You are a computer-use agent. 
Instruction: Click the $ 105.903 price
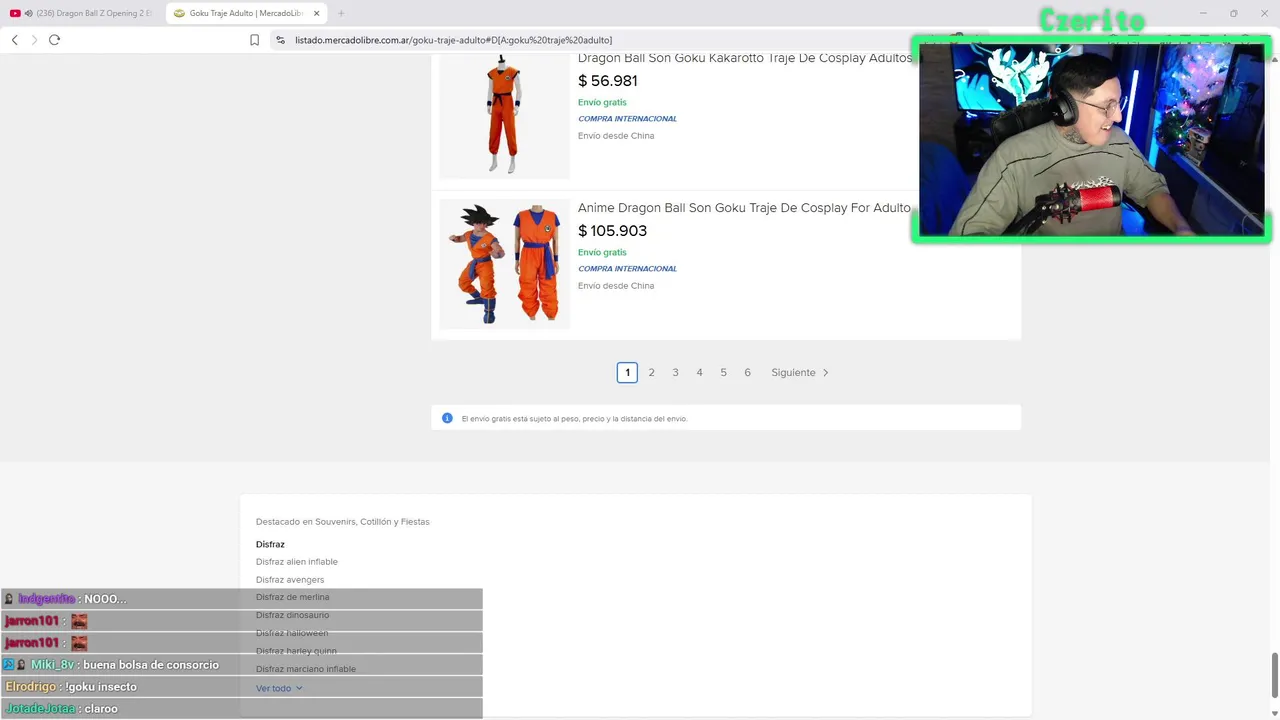(x=613, y=231)
